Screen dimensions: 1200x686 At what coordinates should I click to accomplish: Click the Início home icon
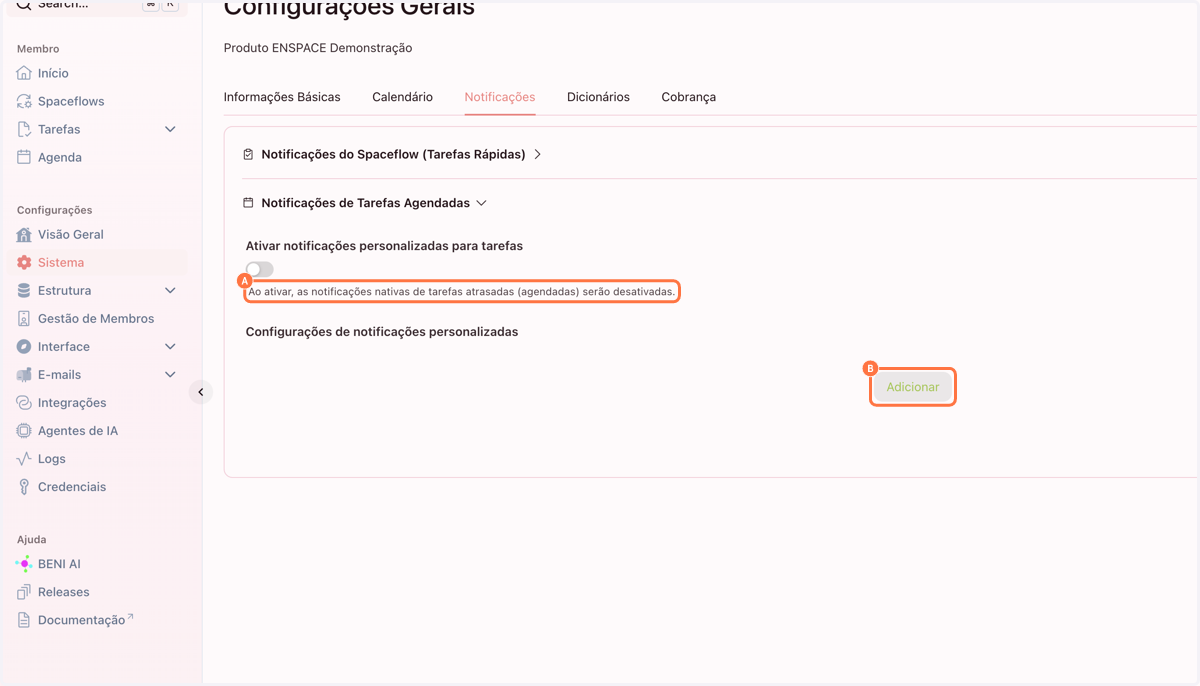pos(25,73)
